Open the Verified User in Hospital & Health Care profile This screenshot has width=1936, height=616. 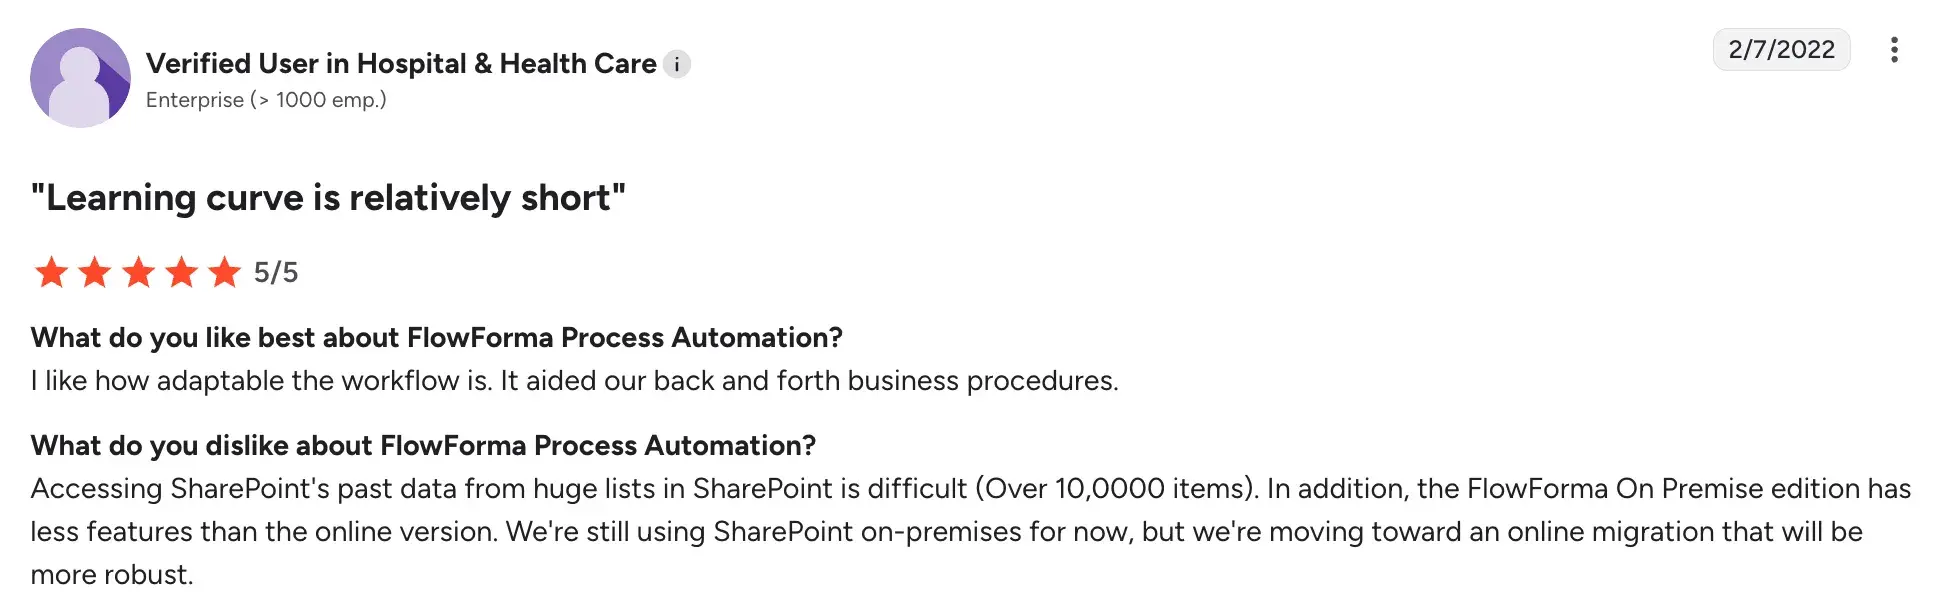pyautogui.click(x=401, y=64)
